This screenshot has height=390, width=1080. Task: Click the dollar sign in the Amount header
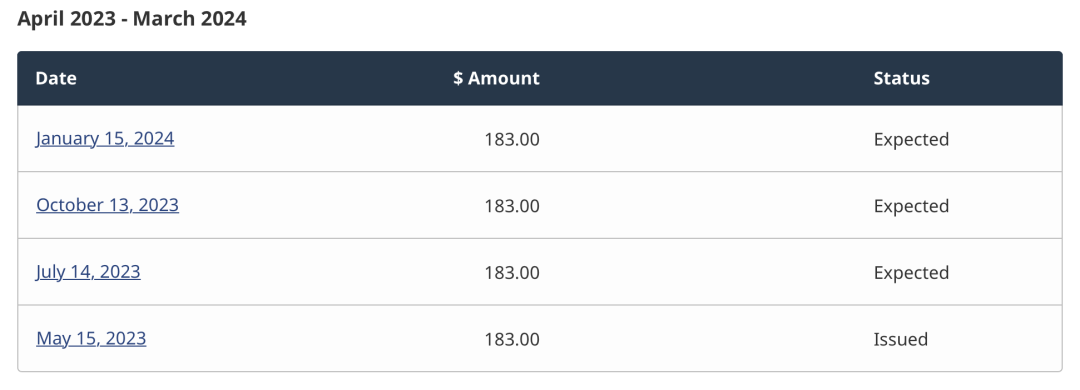tap(458, 79)
